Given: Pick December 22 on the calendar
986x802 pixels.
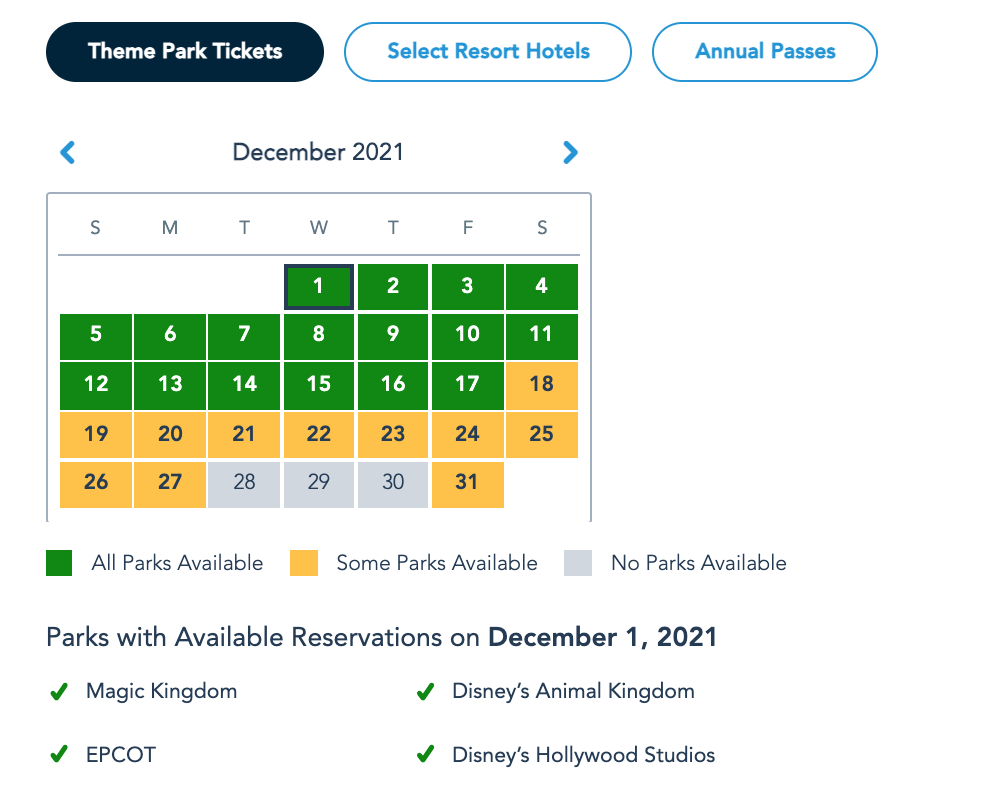Looking at the screenshot, I should [319, 434].
